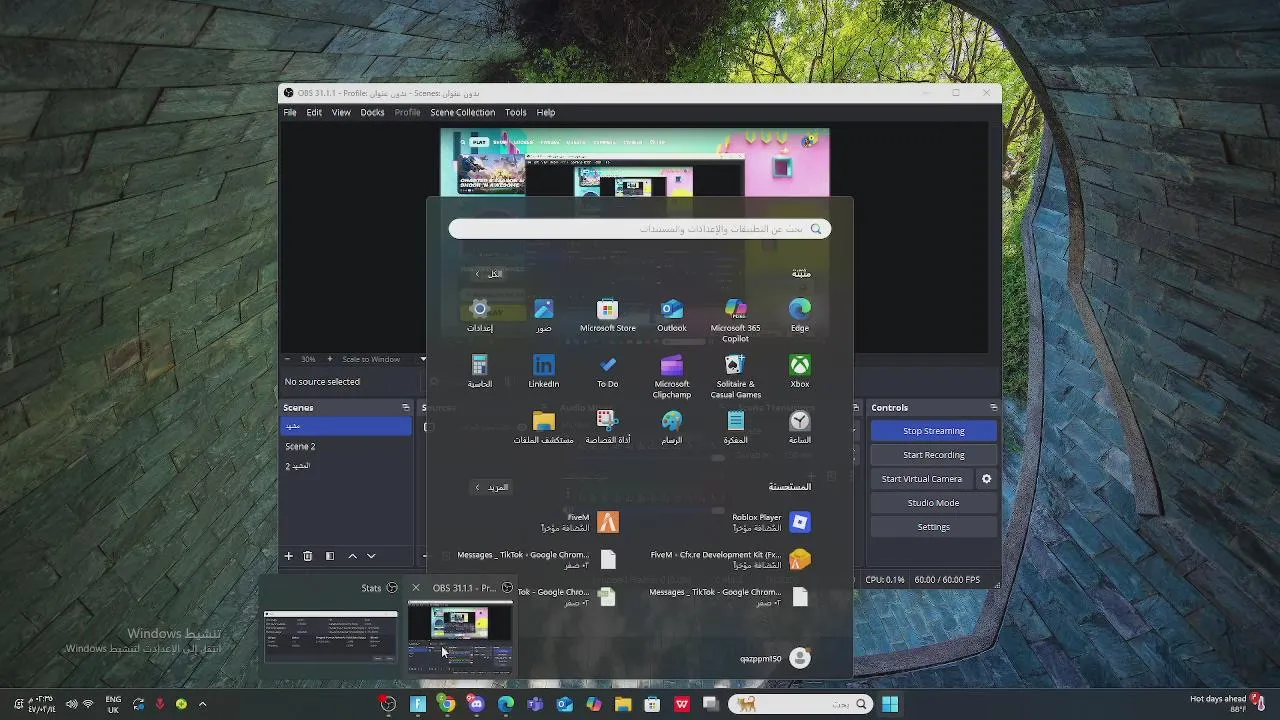Open FiveM from recommended list
The width and height of the screenshot is (1280, 720).
coord(580,522)
